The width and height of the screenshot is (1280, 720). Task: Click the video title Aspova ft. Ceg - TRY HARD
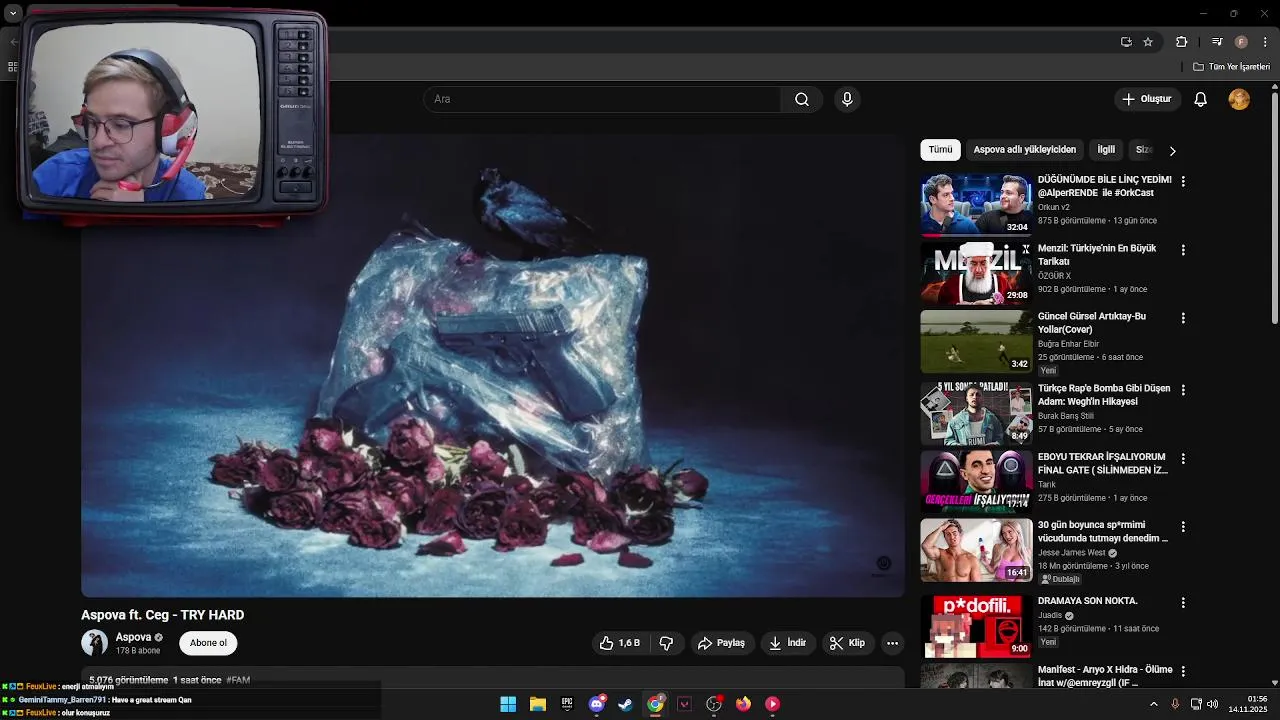pos(163,615)
